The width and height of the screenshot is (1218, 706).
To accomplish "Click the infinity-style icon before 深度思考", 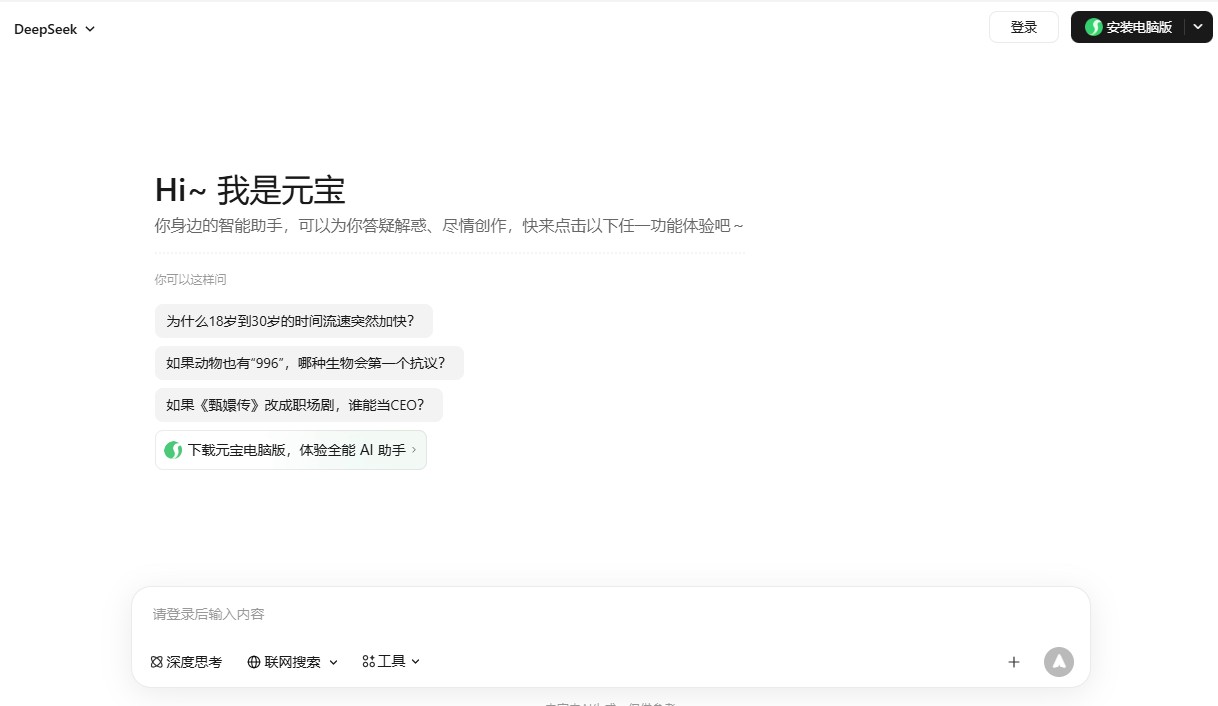I will coord(155,661).
